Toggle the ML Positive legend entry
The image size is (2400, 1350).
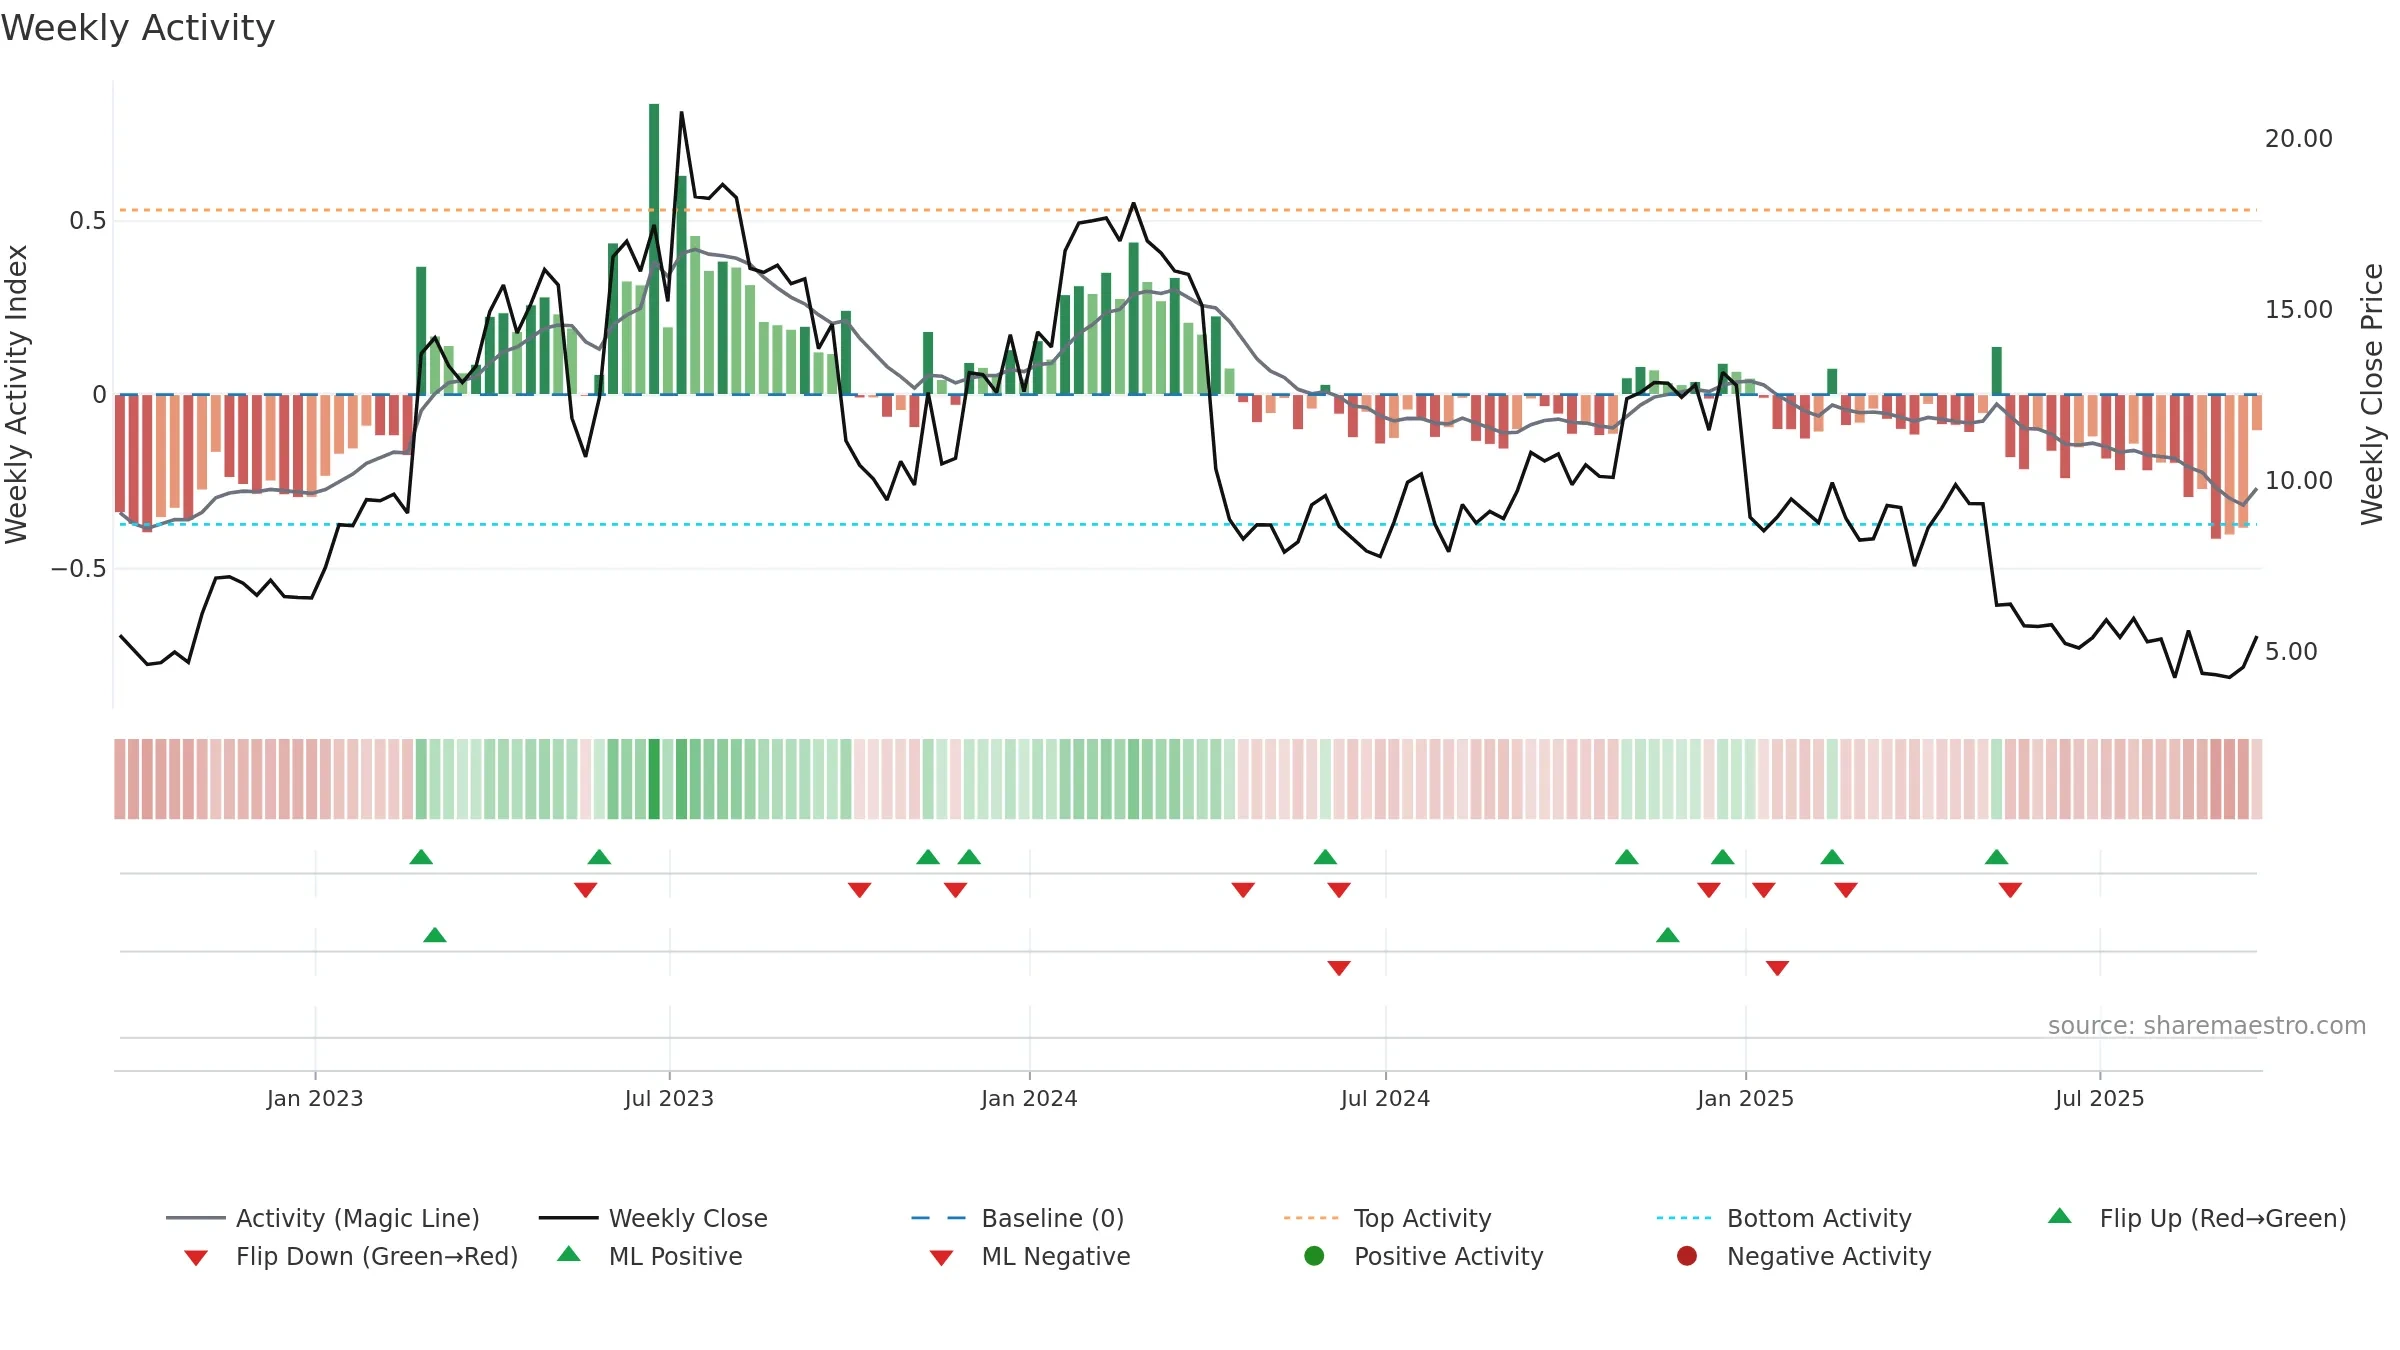click(650, 1256)
